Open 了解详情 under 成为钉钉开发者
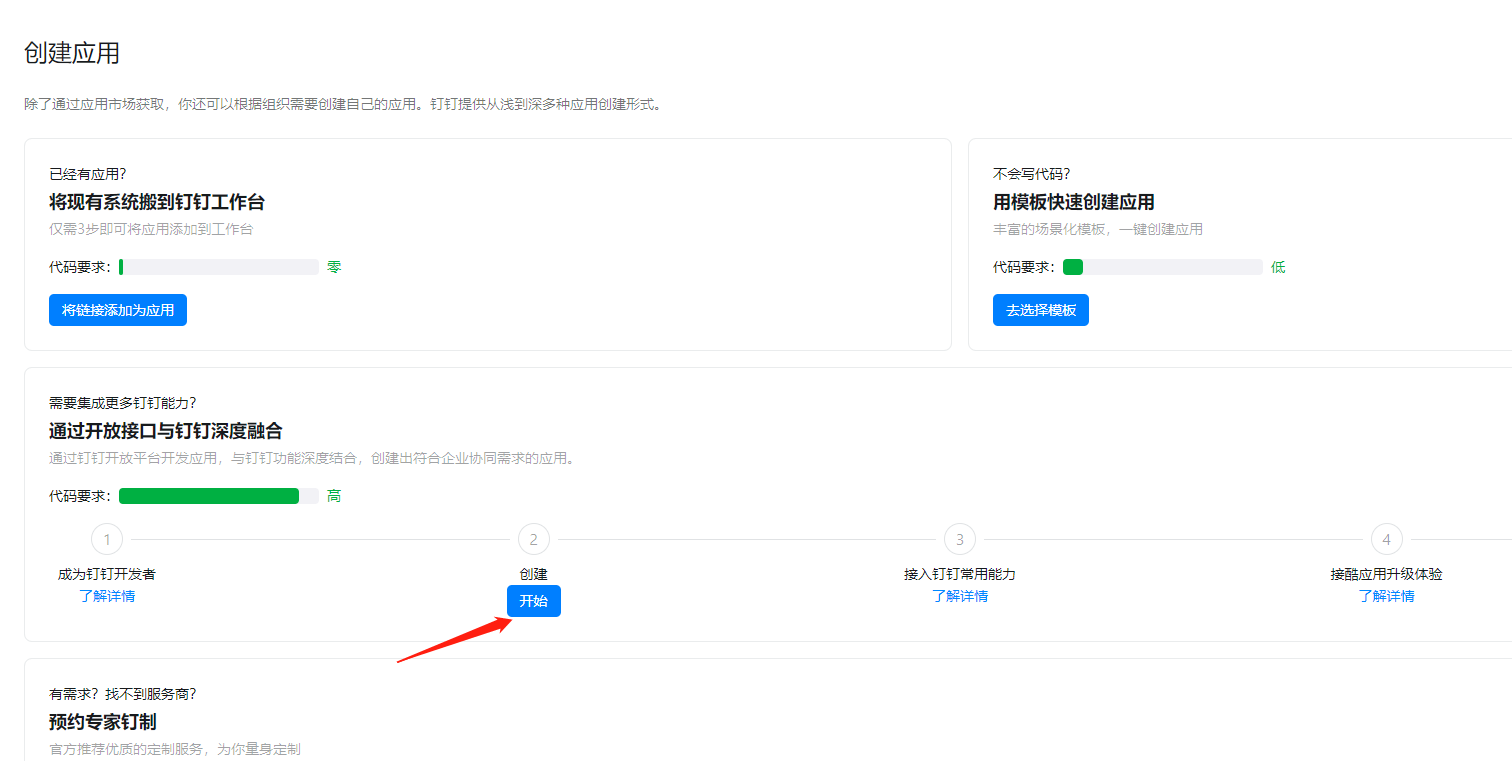 point(107,596)
